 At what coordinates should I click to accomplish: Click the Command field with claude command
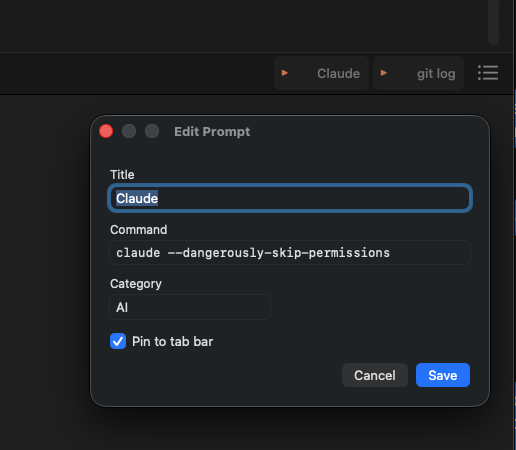[x=290, y=253]
